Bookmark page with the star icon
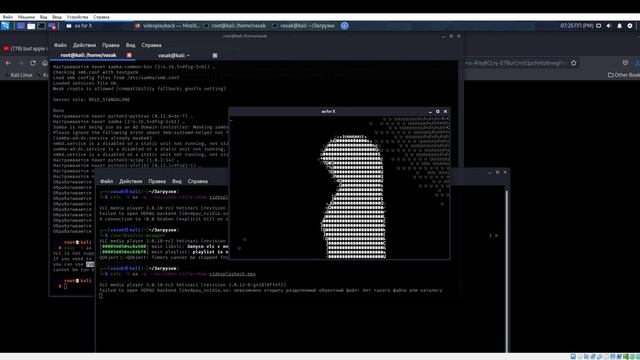640x360 pixels. [573, 63]
